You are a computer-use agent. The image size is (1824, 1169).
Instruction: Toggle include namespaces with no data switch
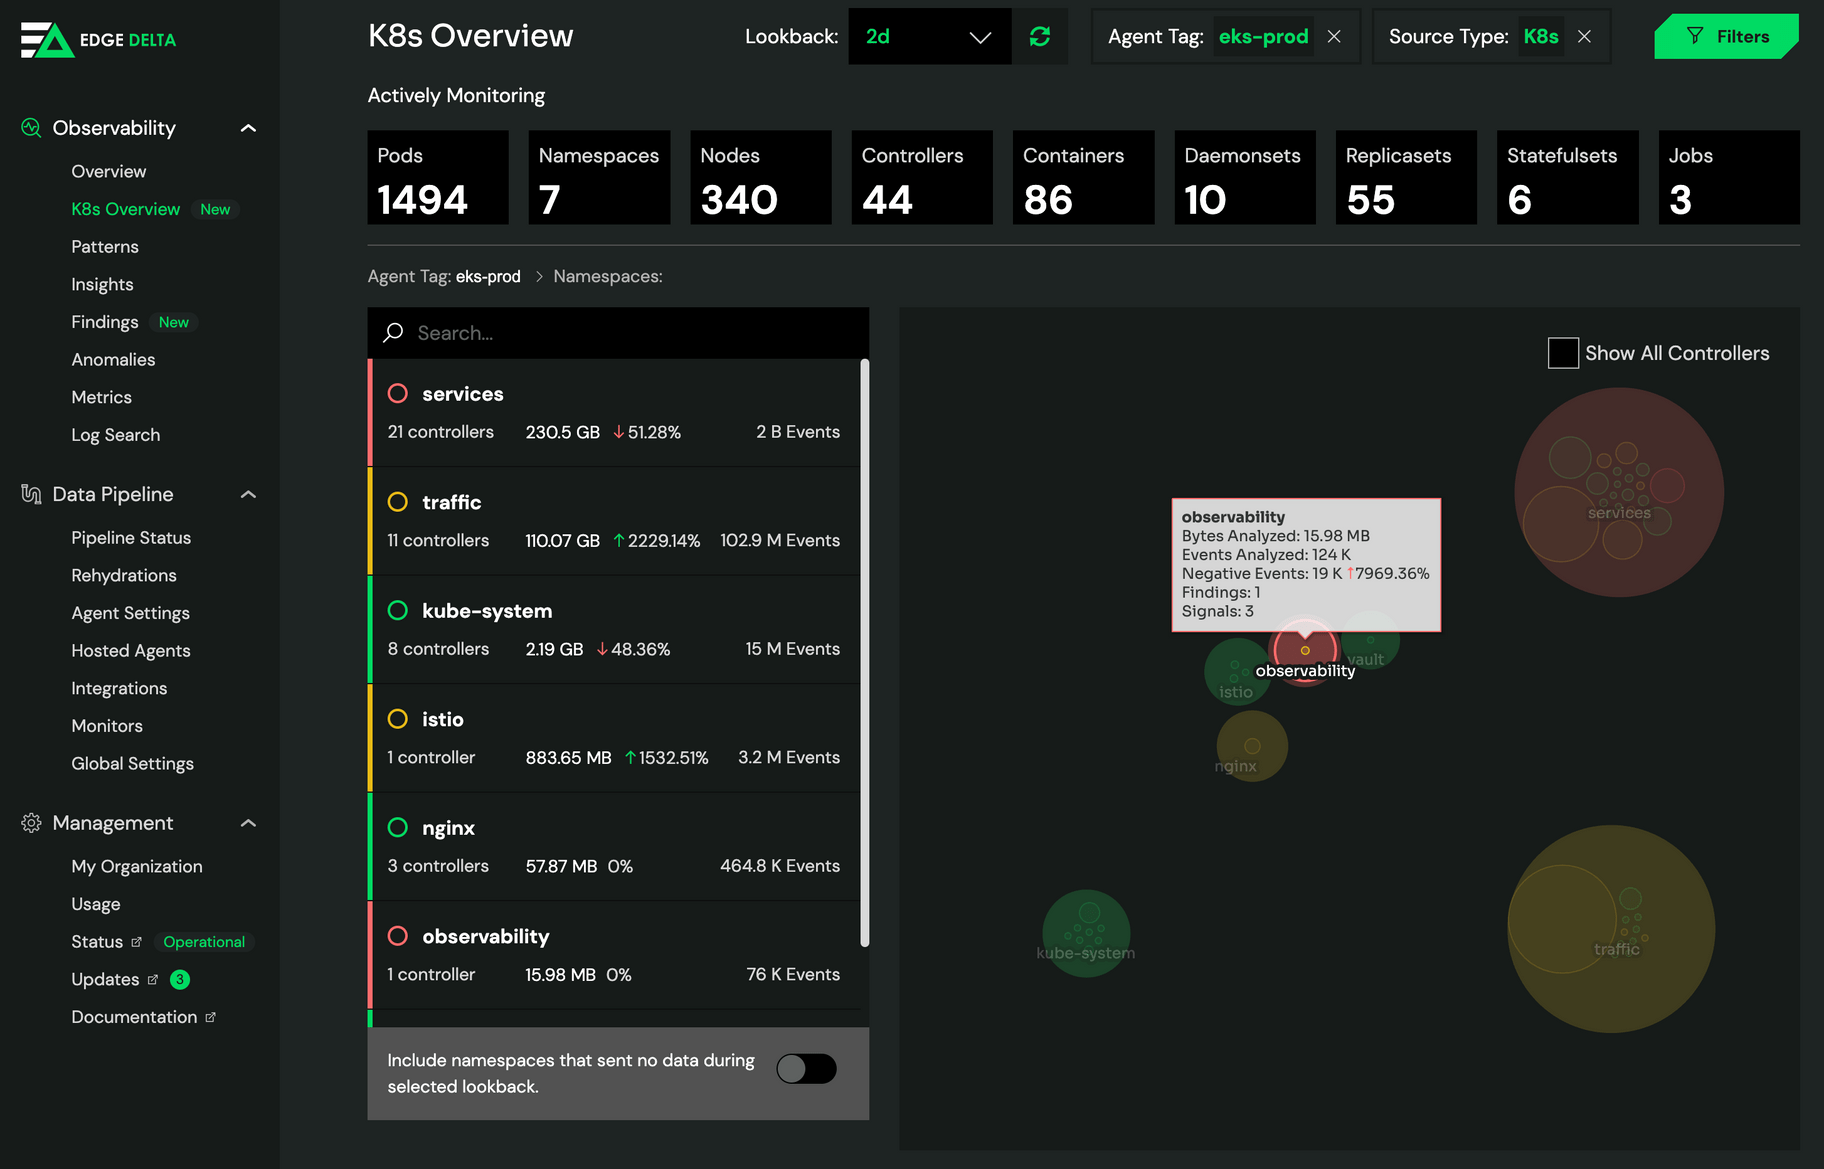(806, 1069)
